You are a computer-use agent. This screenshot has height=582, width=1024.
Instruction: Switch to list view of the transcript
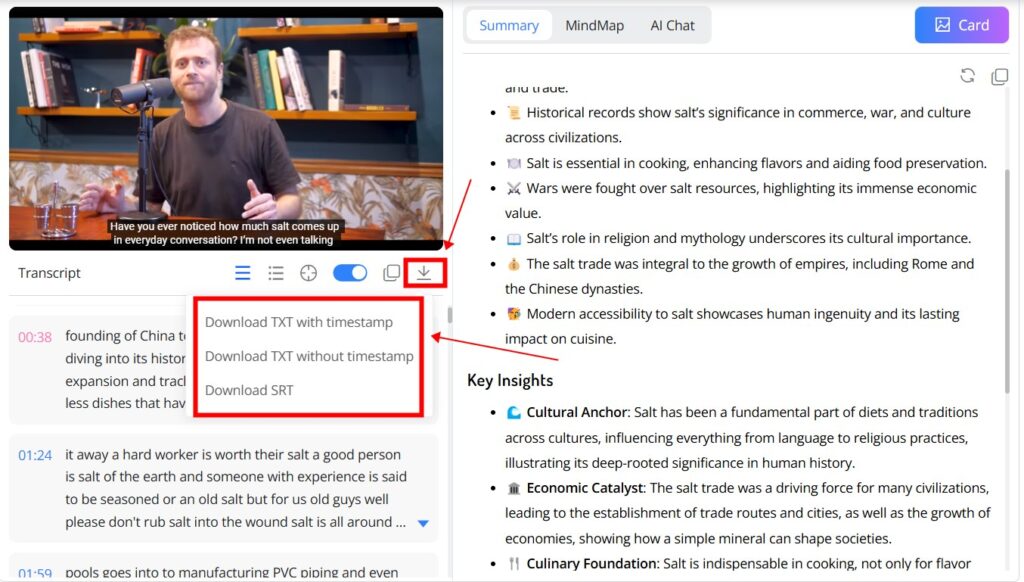[x=276, y=272]
